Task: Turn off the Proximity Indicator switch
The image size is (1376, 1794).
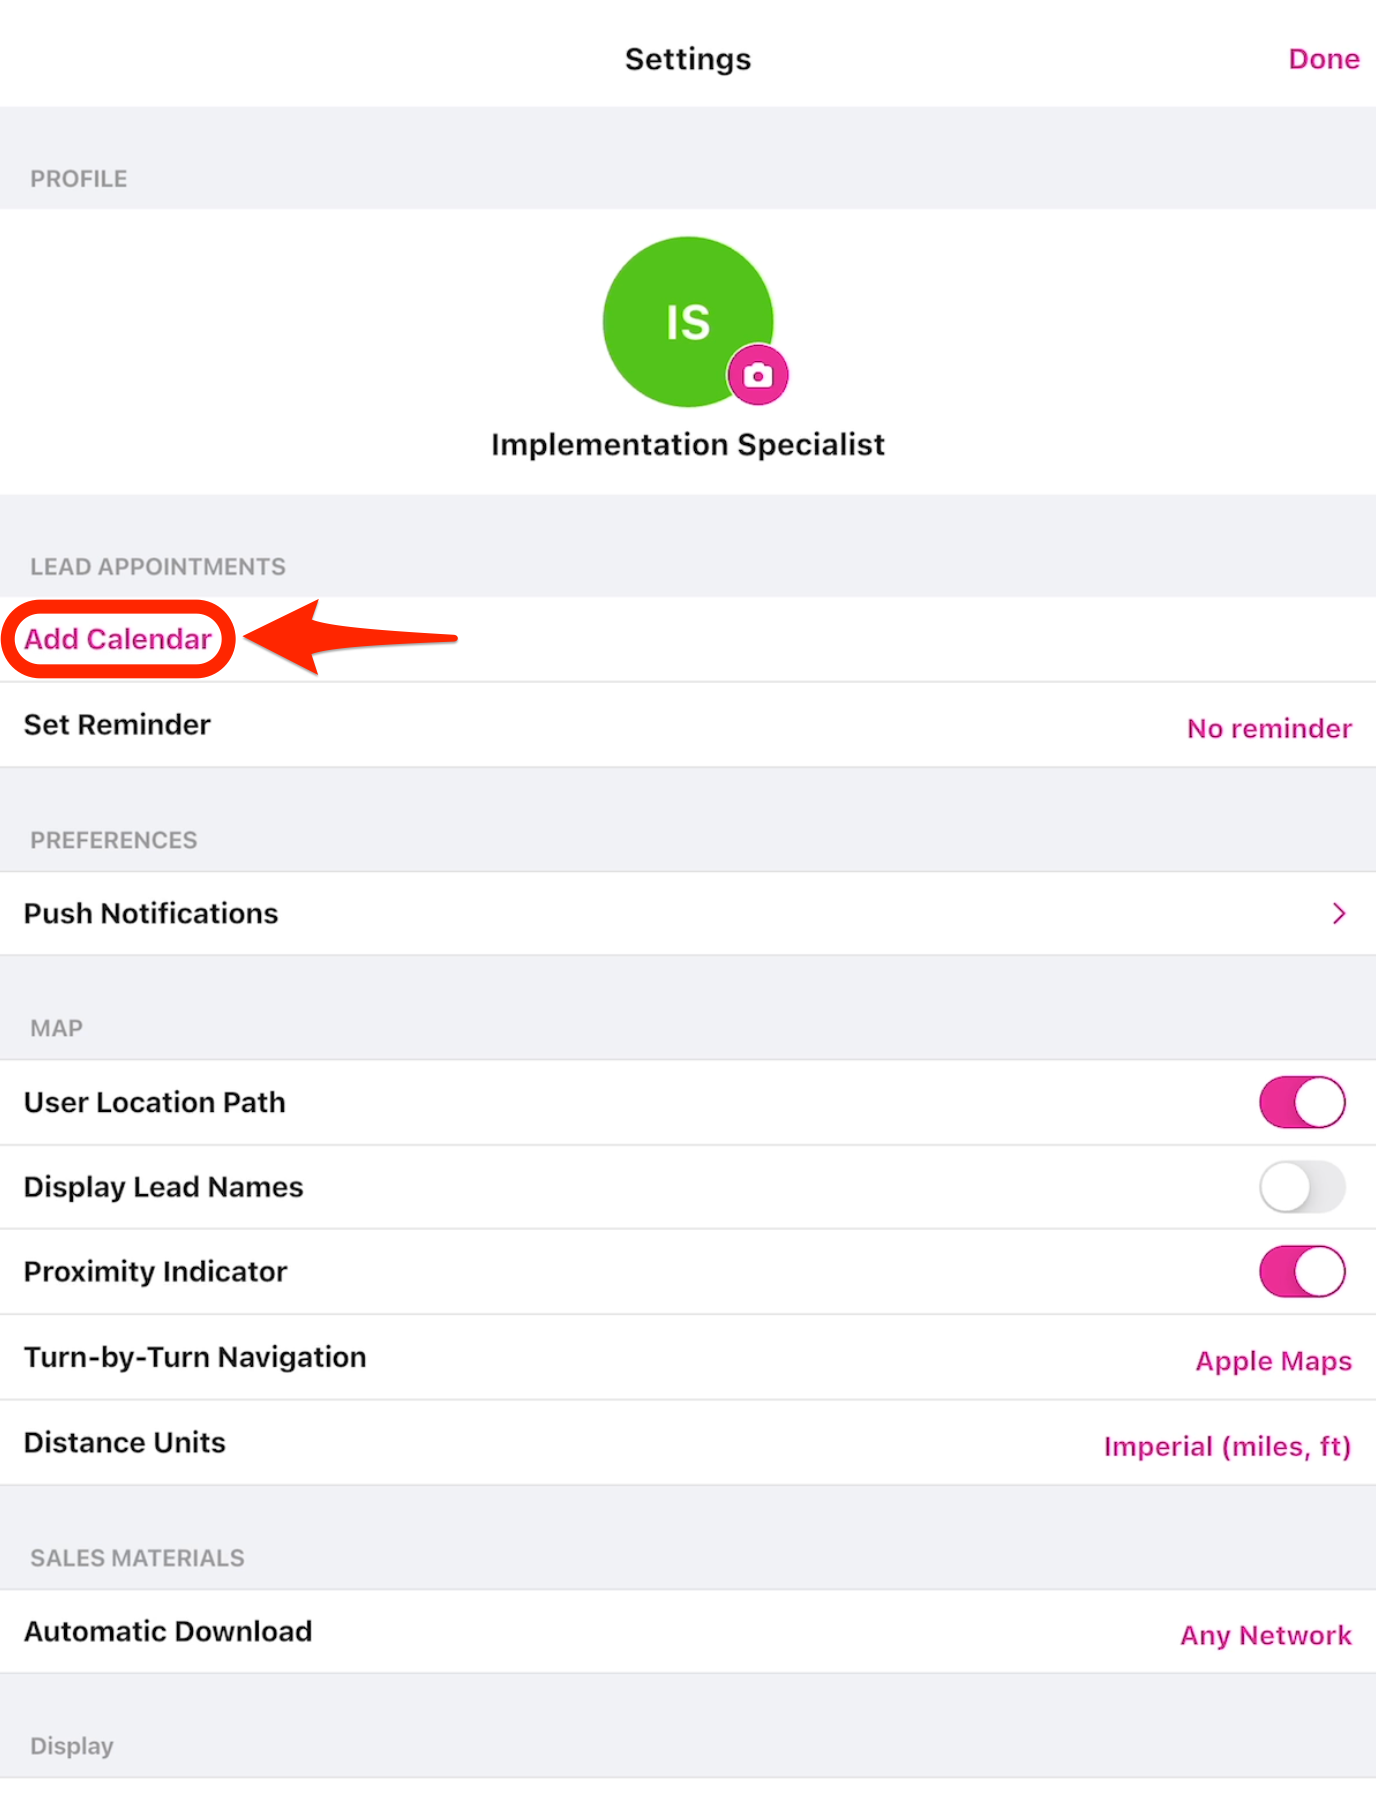Action: (1302, 1271)
